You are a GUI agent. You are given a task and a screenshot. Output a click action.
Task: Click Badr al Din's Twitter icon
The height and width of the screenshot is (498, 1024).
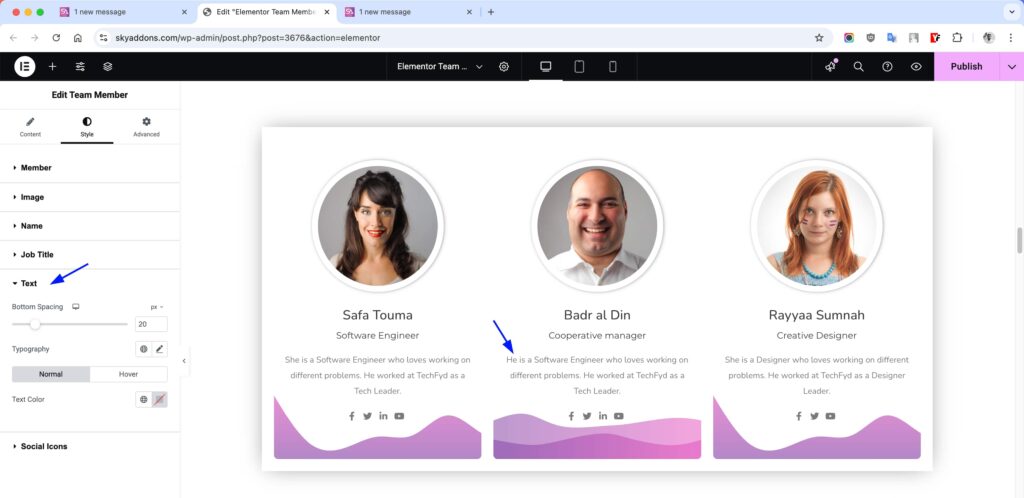(x=587, y=416)
